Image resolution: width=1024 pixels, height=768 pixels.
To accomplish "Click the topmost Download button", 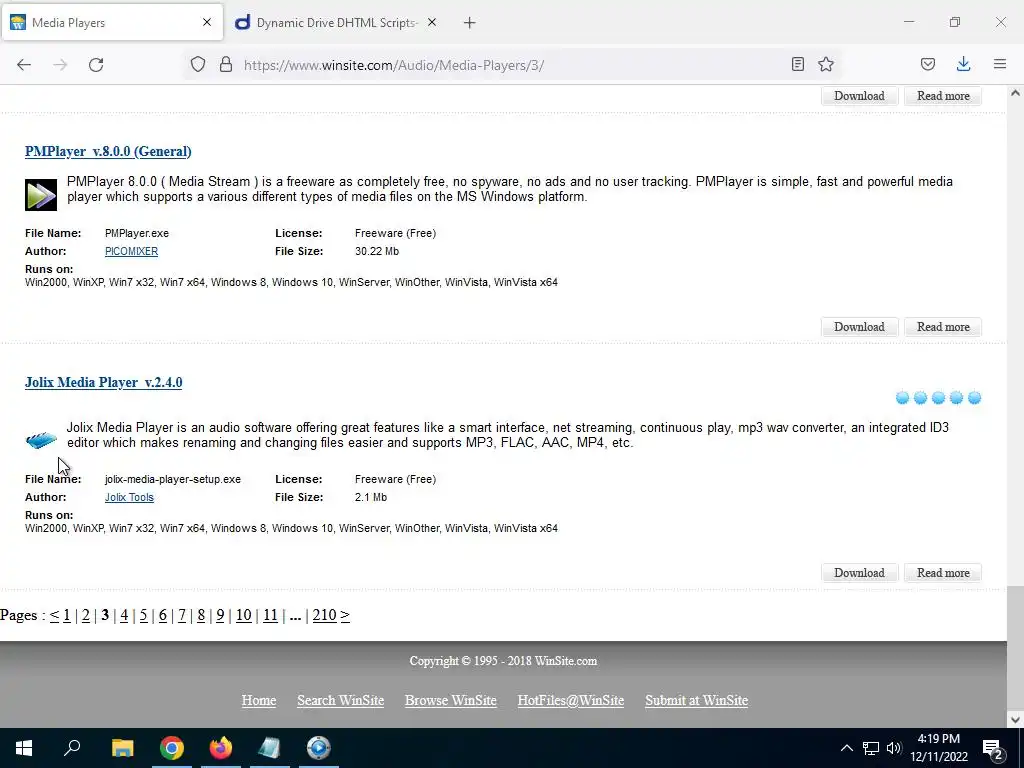I will tap(859, 96).
